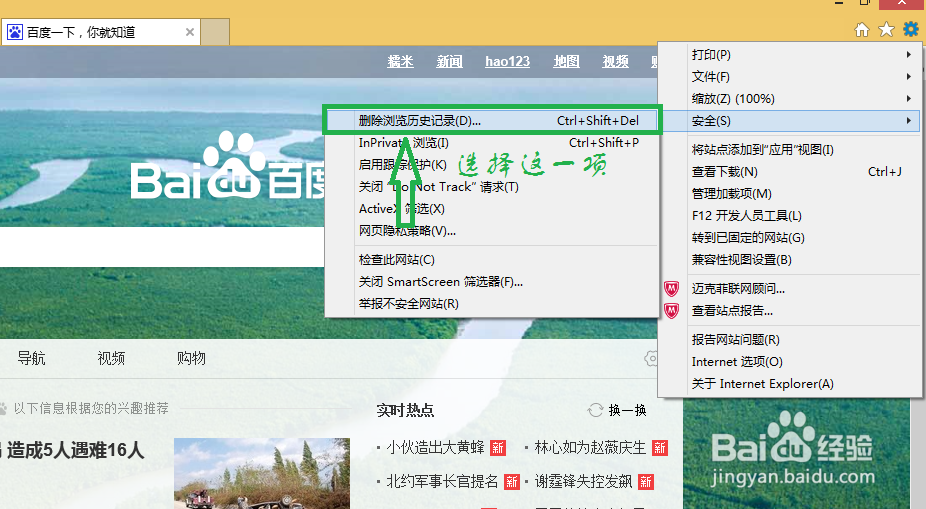Switch to the 购物 tab

pos(191,358)
